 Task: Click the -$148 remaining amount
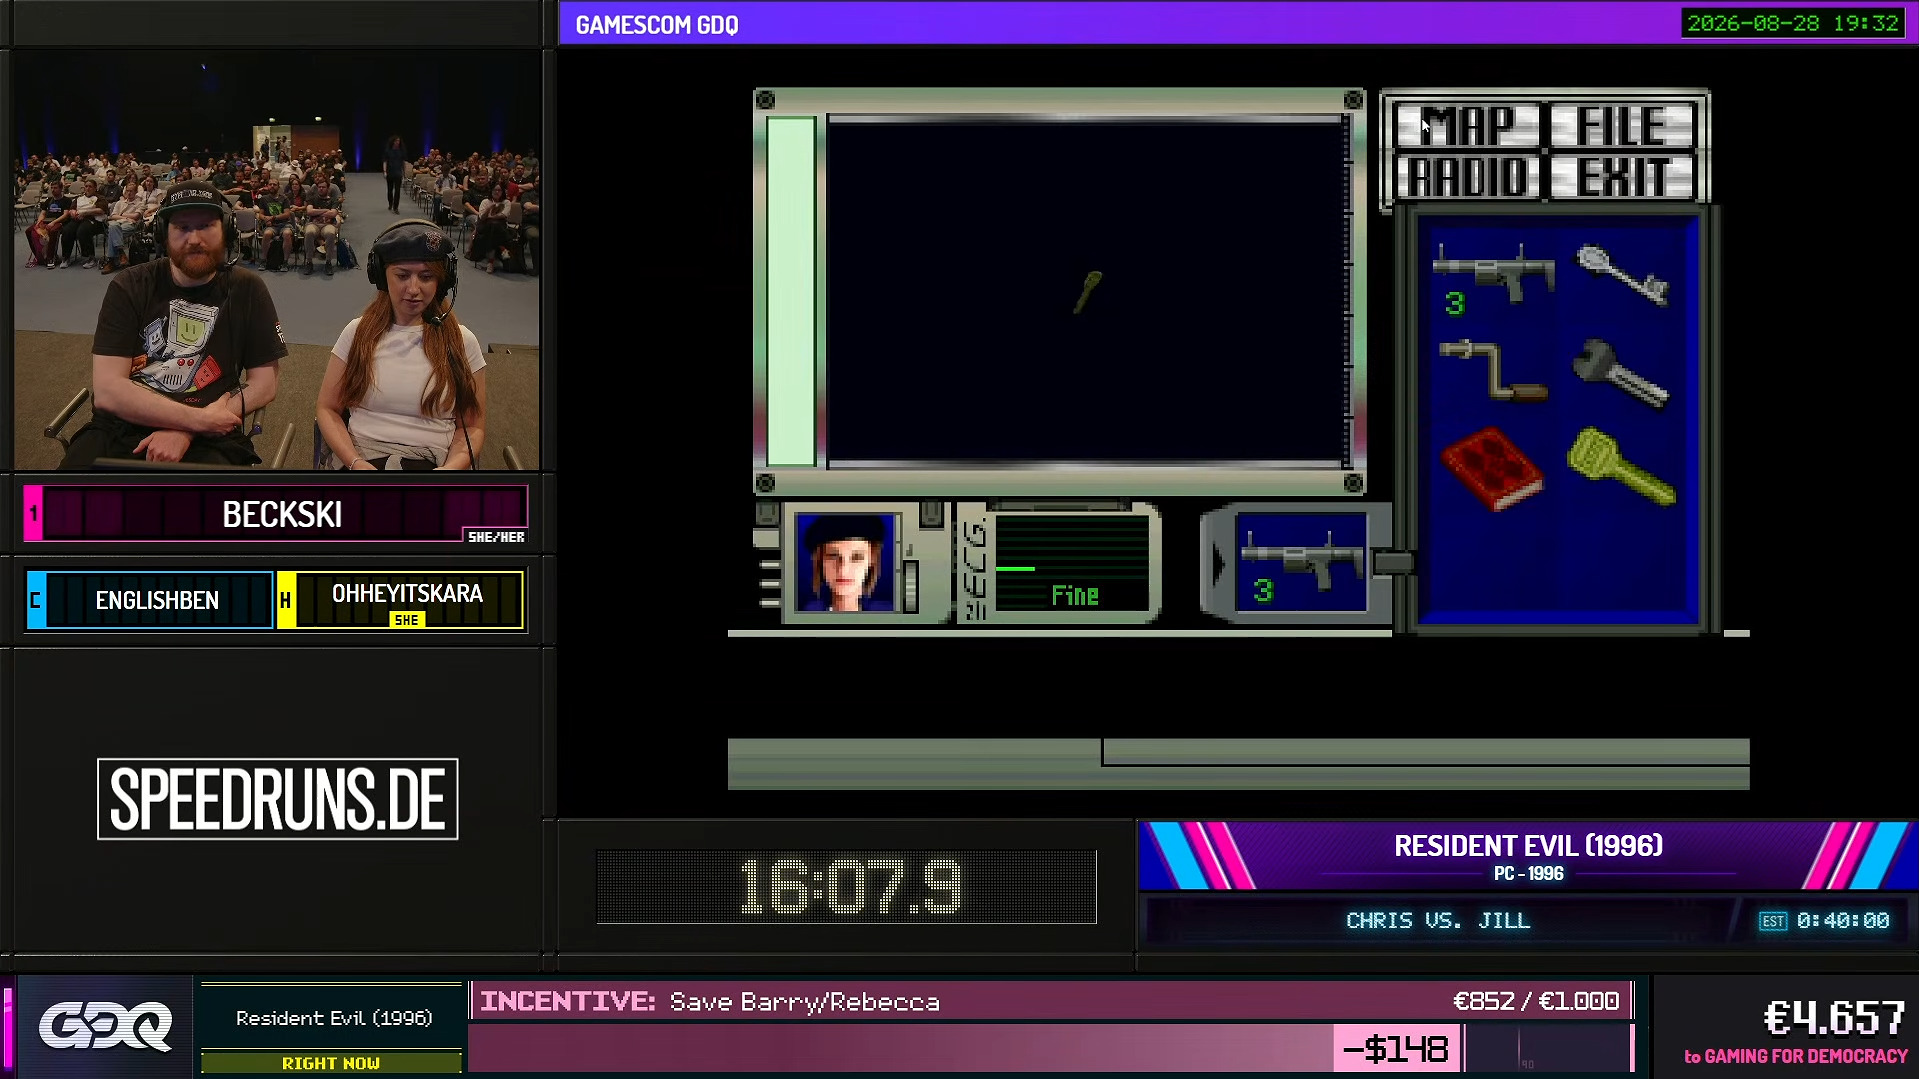tap(1397, 1049)
